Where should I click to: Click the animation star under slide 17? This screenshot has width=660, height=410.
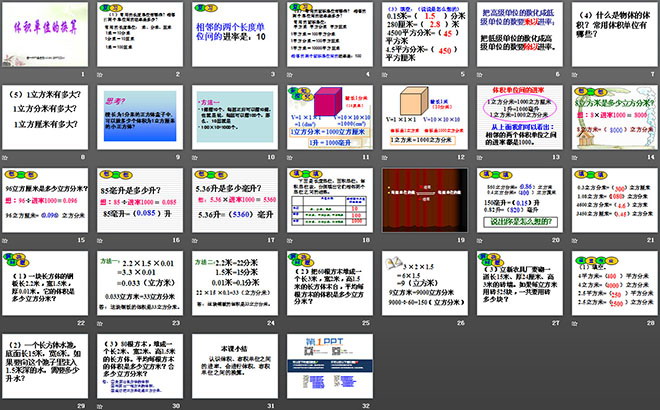click(x=194, y=240)
